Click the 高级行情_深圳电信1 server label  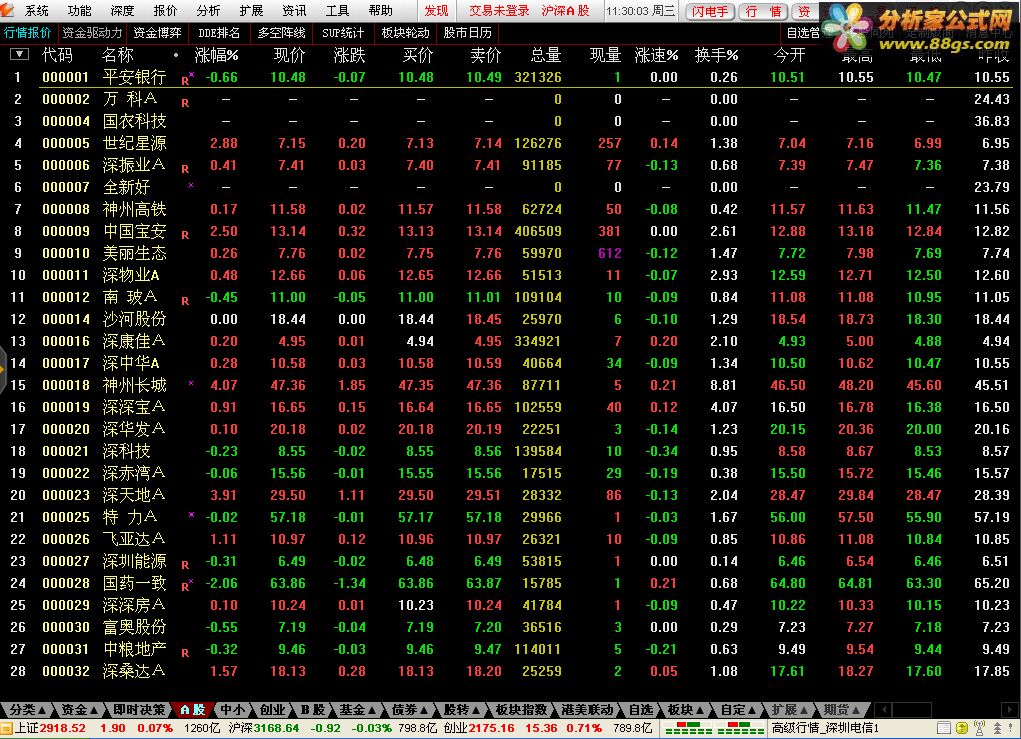tap(825, 728)
